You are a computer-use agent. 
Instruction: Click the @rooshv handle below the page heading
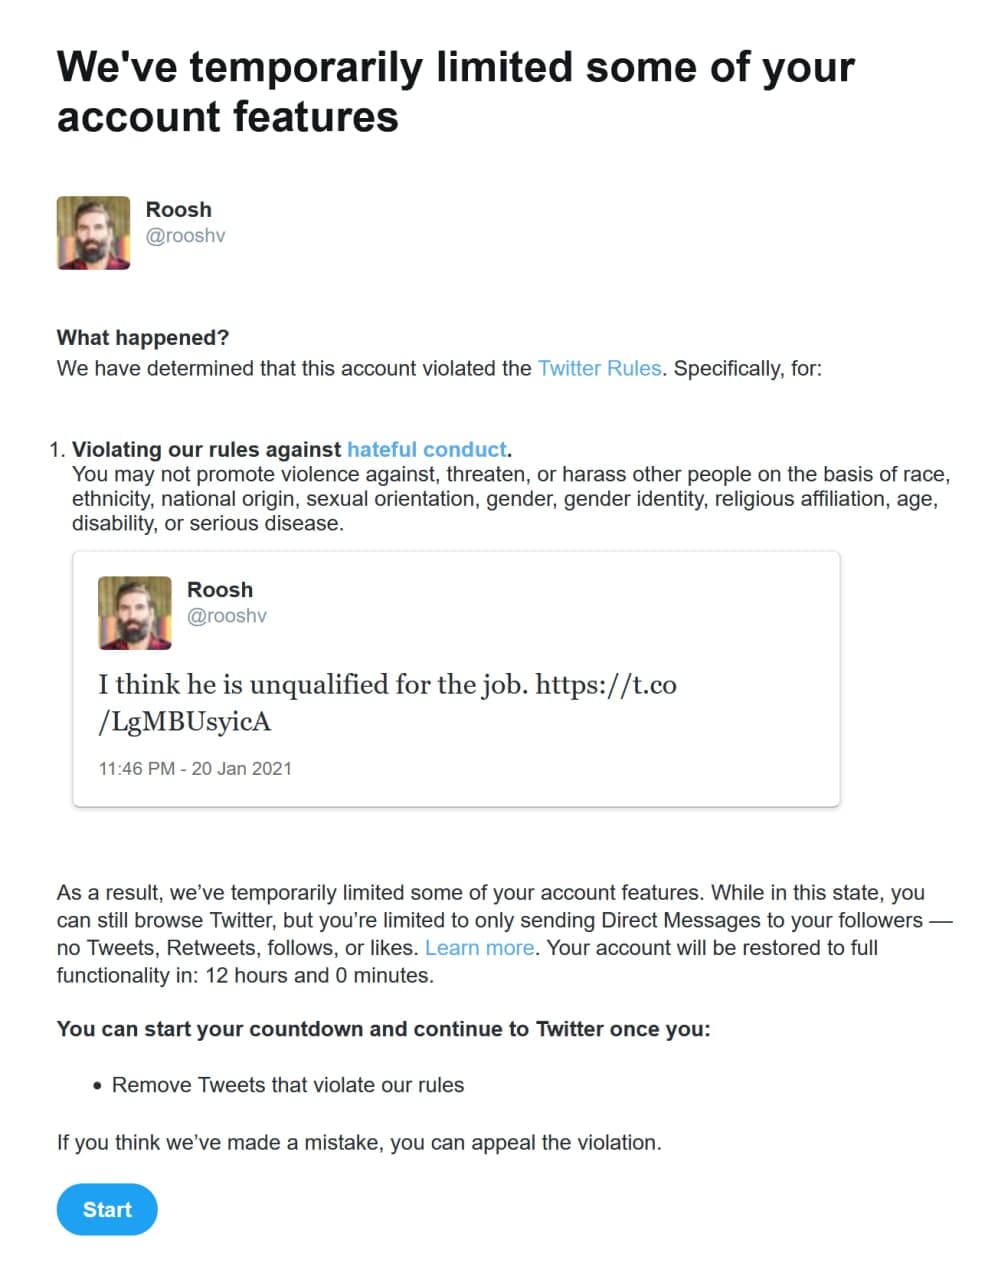tap(185, 236)
